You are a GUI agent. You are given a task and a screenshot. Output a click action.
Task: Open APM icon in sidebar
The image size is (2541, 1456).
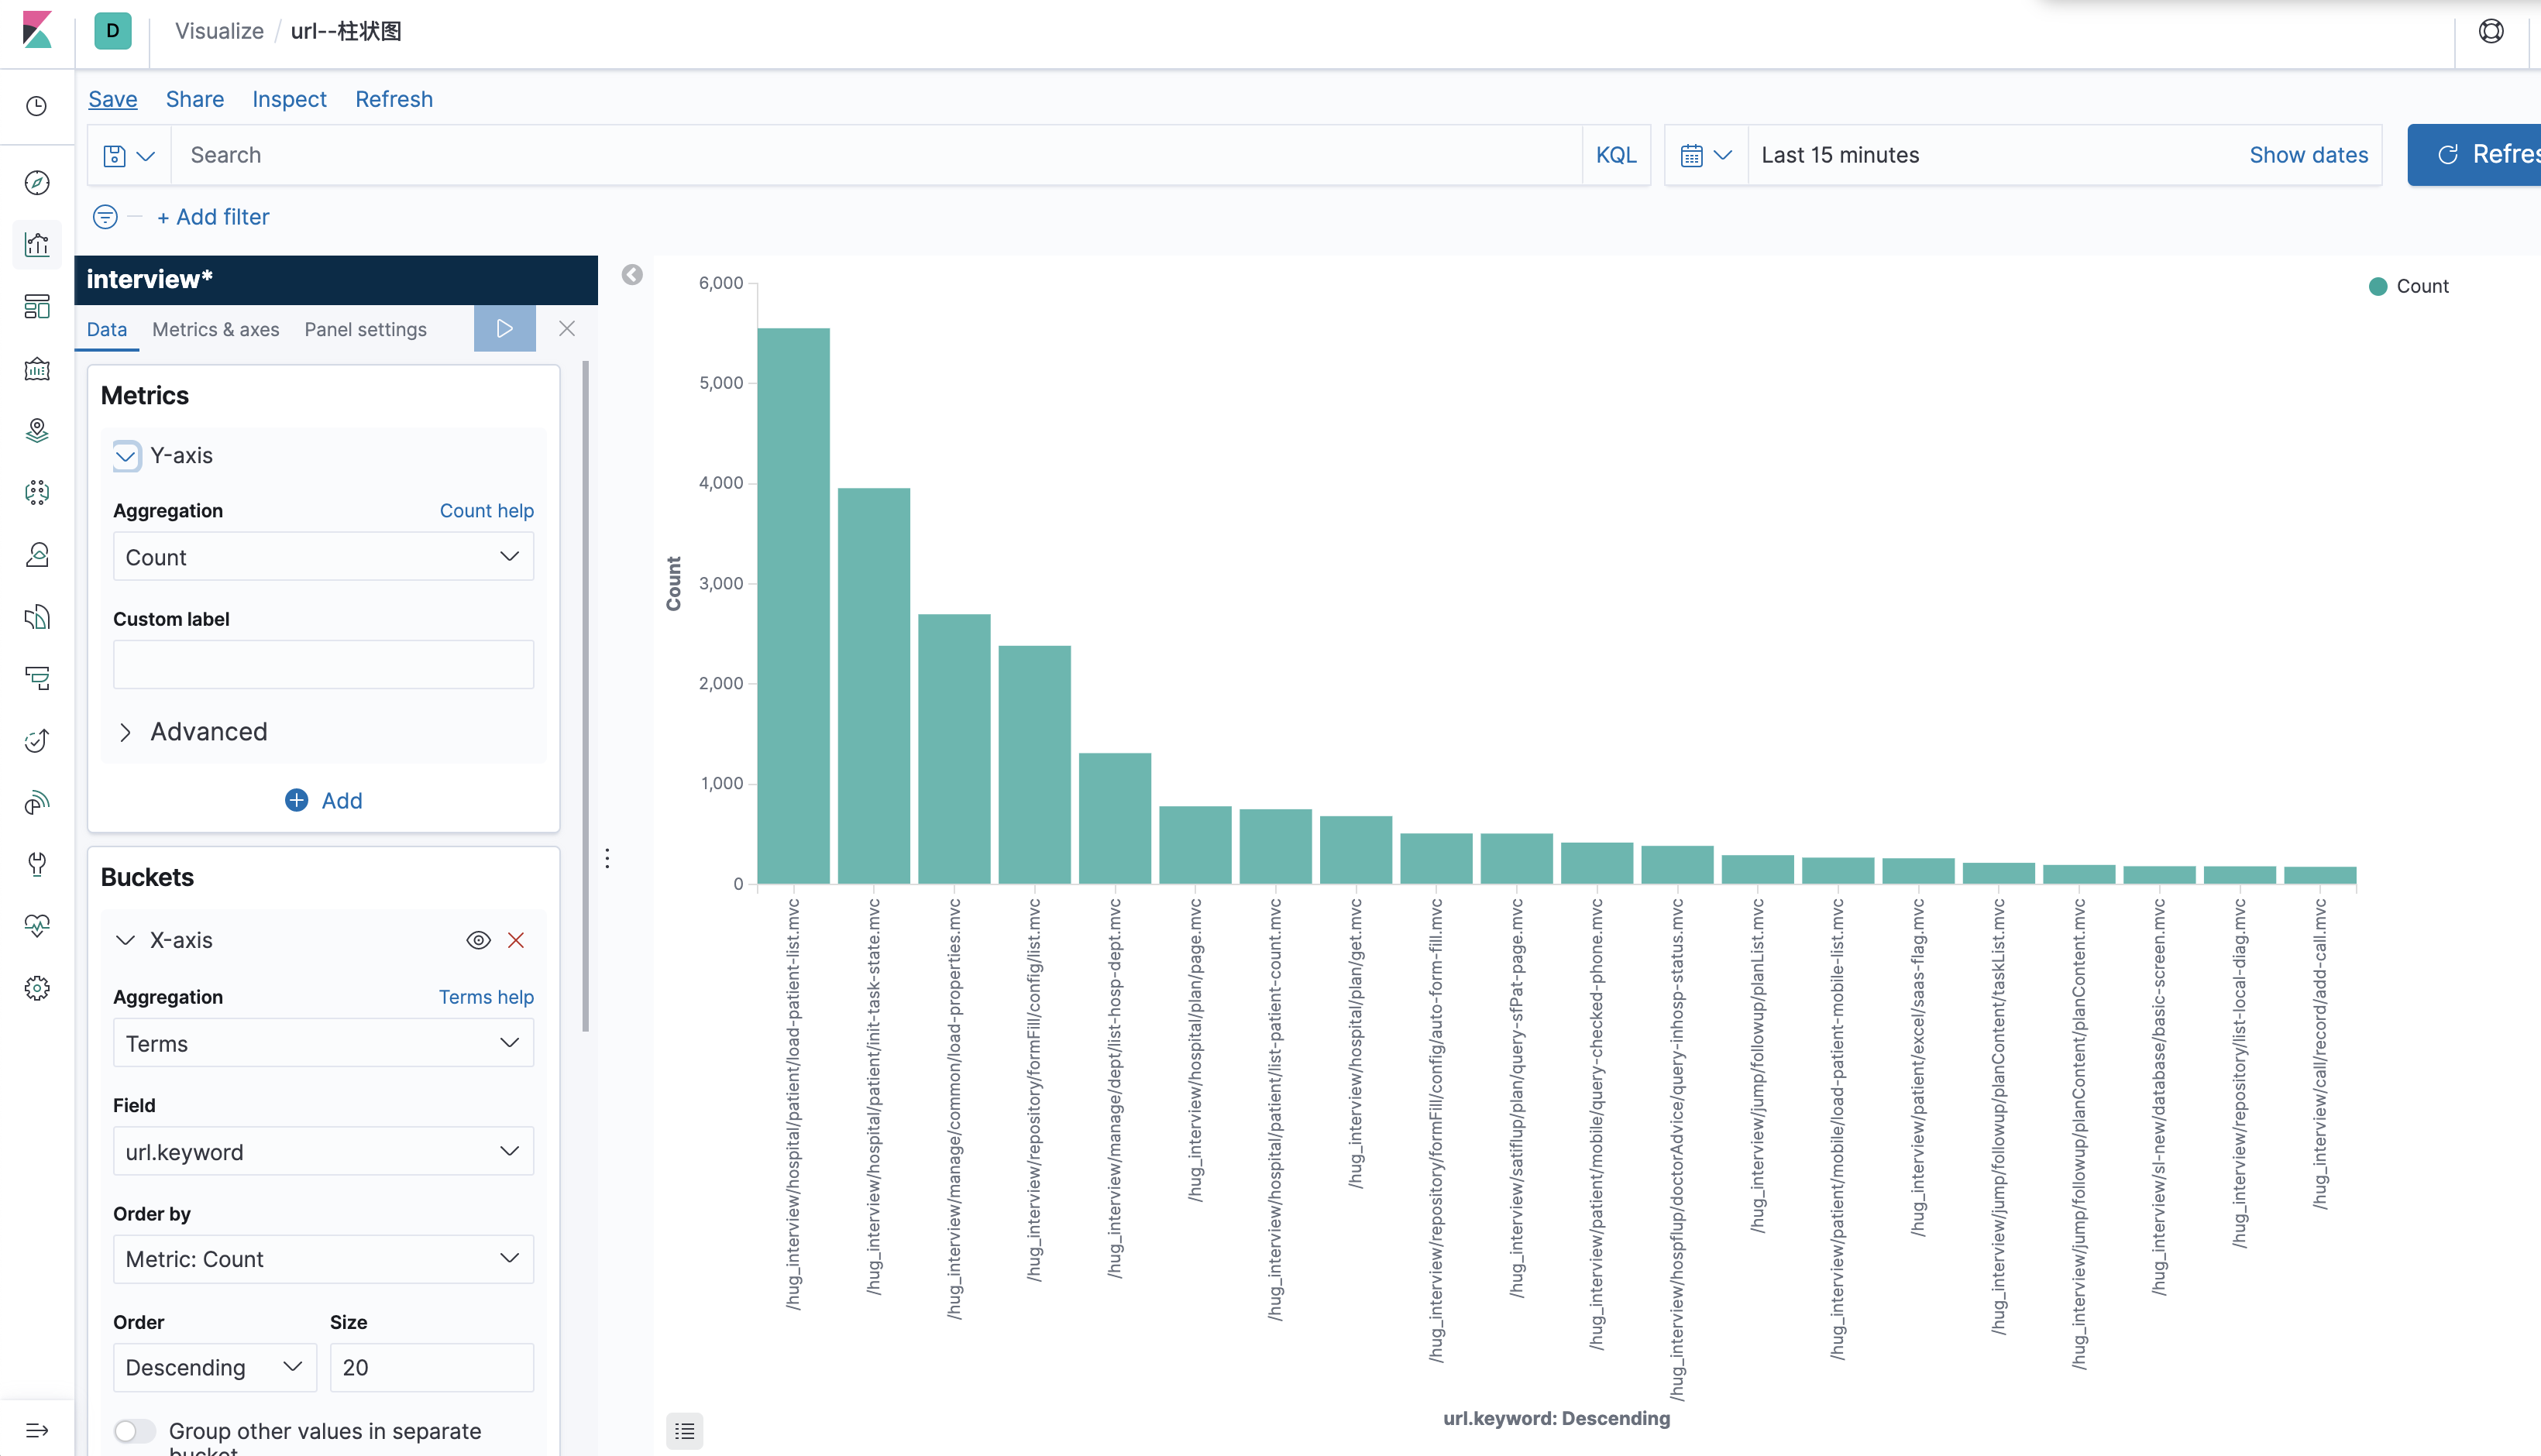pyautogui.click(x=37, y=679)
